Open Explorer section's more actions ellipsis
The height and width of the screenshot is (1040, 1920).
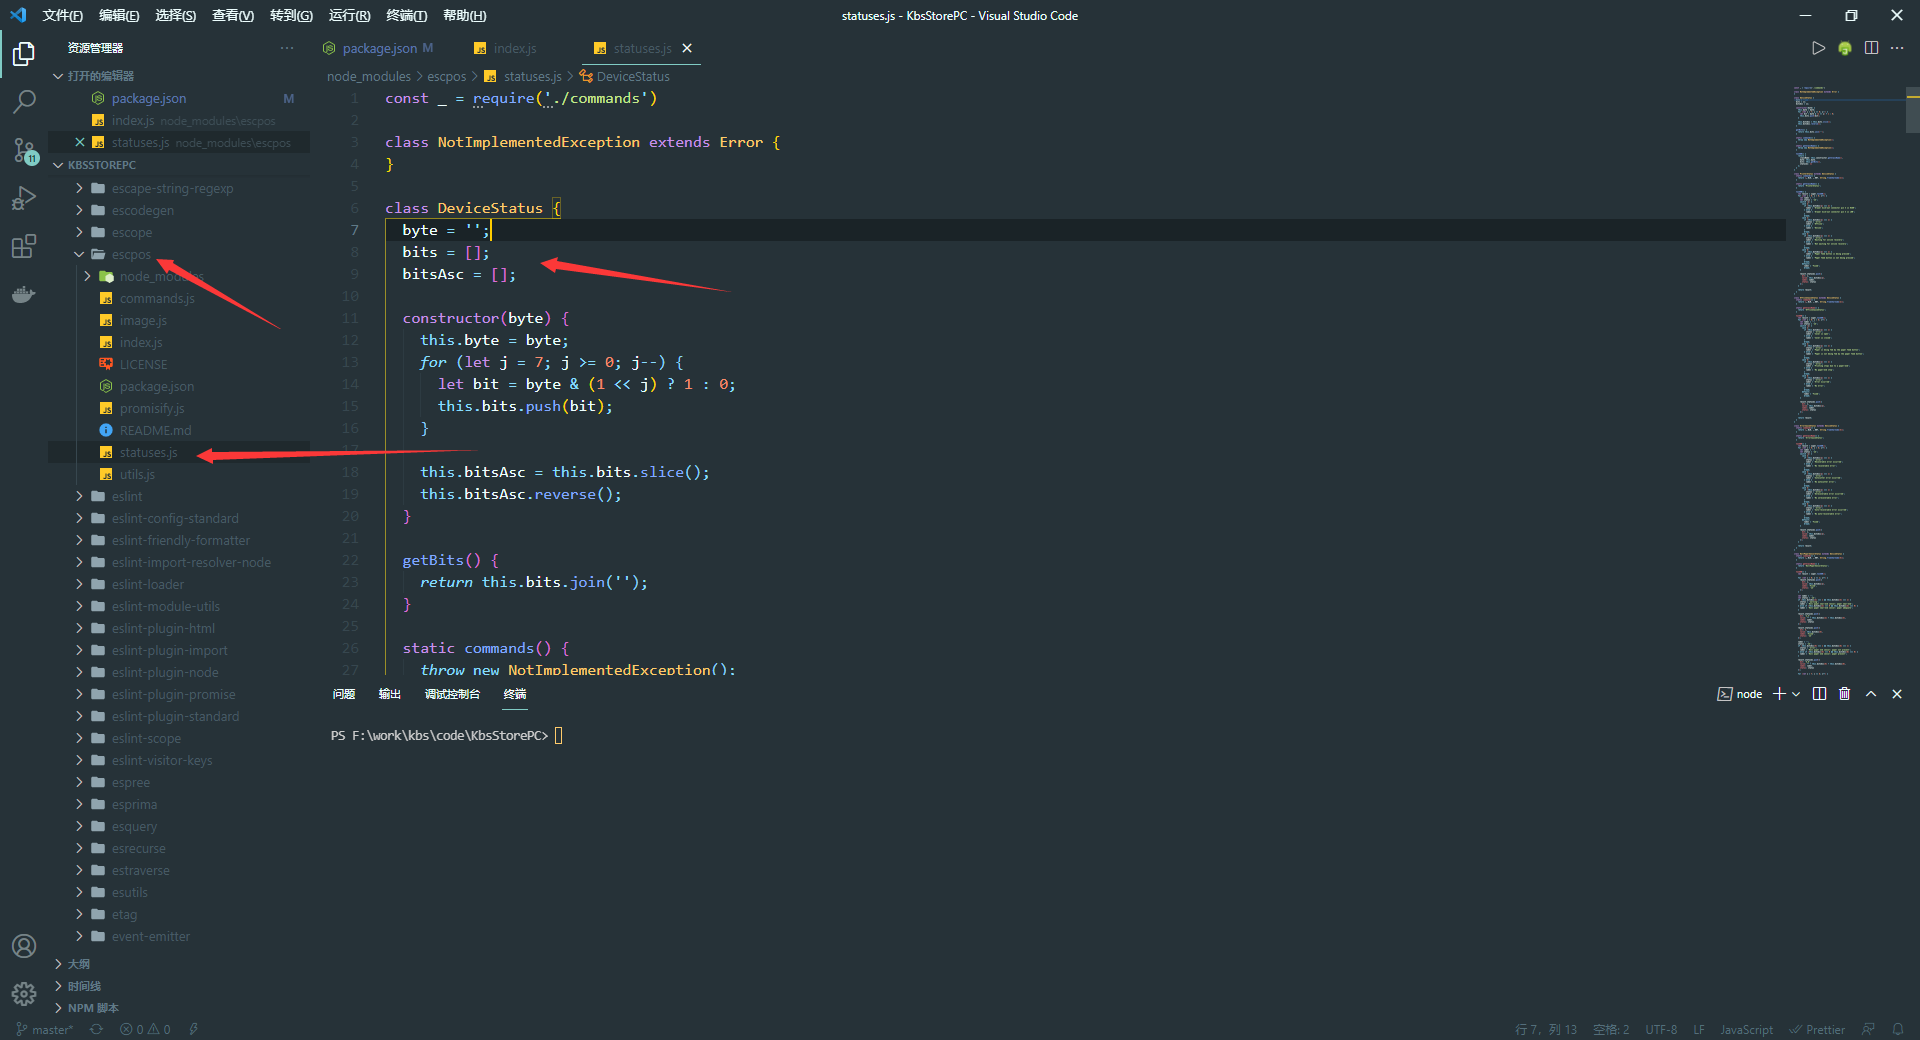(287, 48)
